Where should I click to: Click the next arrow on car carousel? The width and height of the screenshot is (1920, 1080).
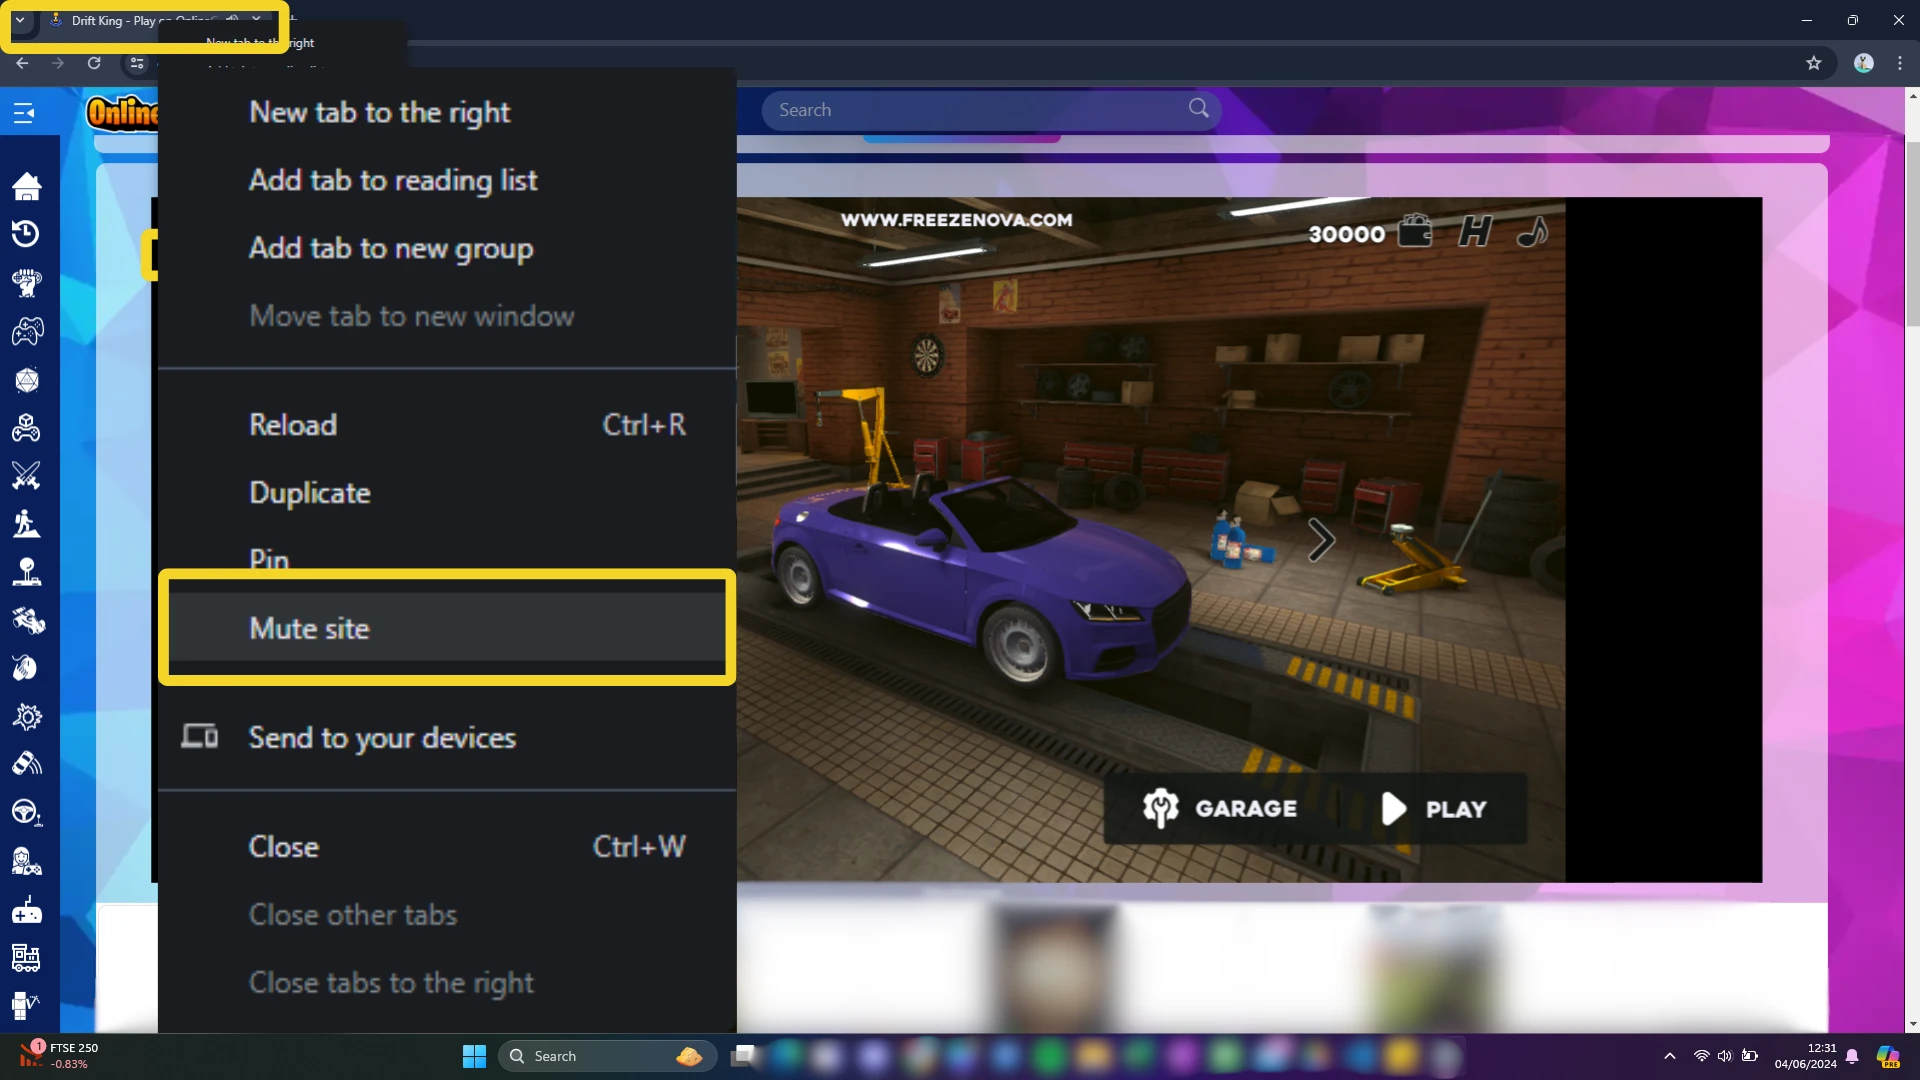point(1320,539)
